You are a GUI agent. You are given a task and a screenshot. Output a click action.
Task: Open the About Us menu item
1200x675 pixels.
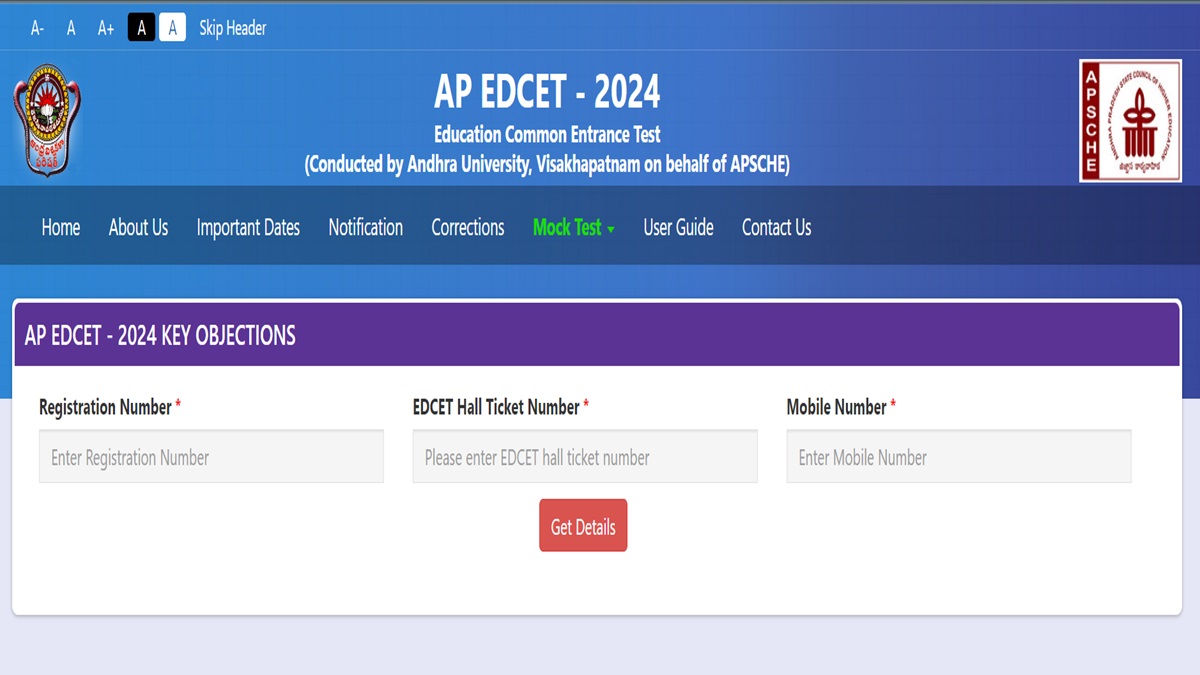click(x=138, y=228)
